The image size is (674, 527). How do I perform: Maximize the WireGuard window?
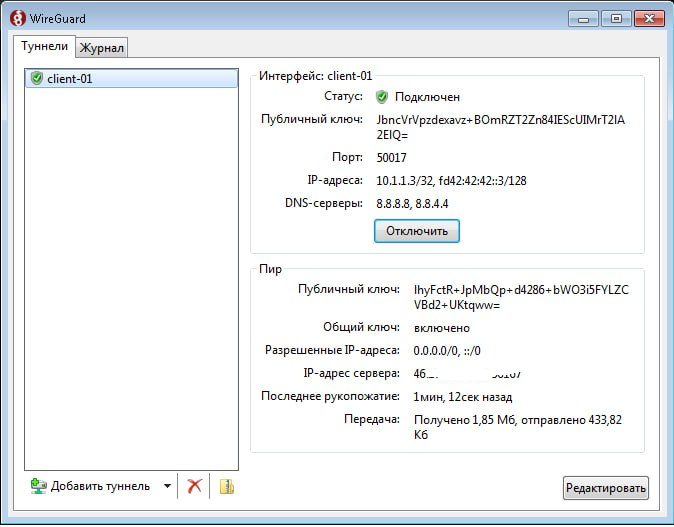pyautogui.click(x=615, y=18)
